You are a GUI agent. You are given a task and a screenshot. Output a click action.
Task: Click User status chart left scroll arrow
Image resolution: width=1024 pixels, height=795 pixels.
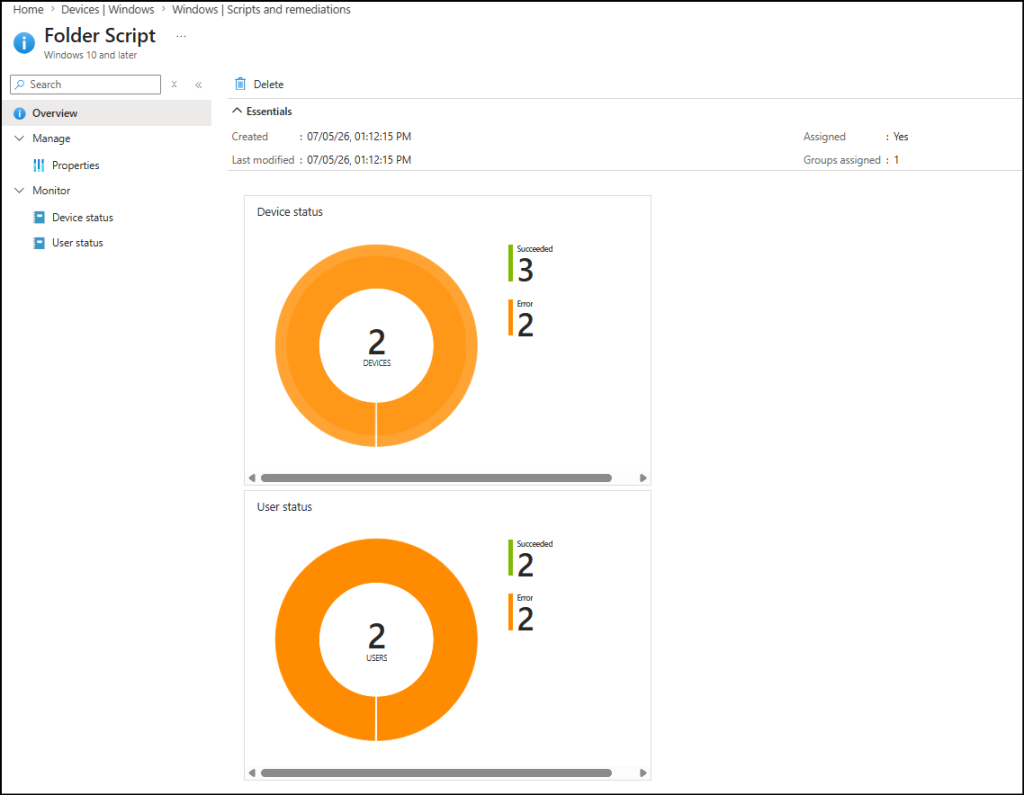252,773
